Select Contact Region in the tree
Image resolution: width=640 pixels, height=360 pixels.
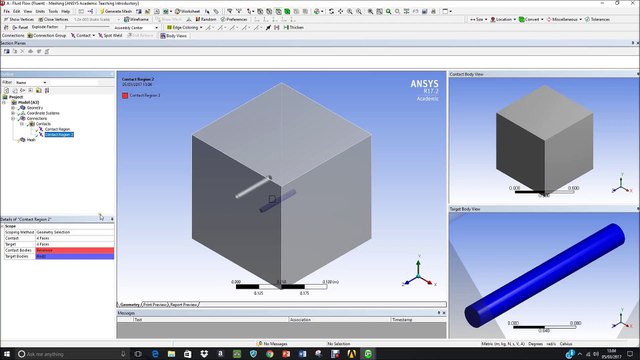(58, 129)
